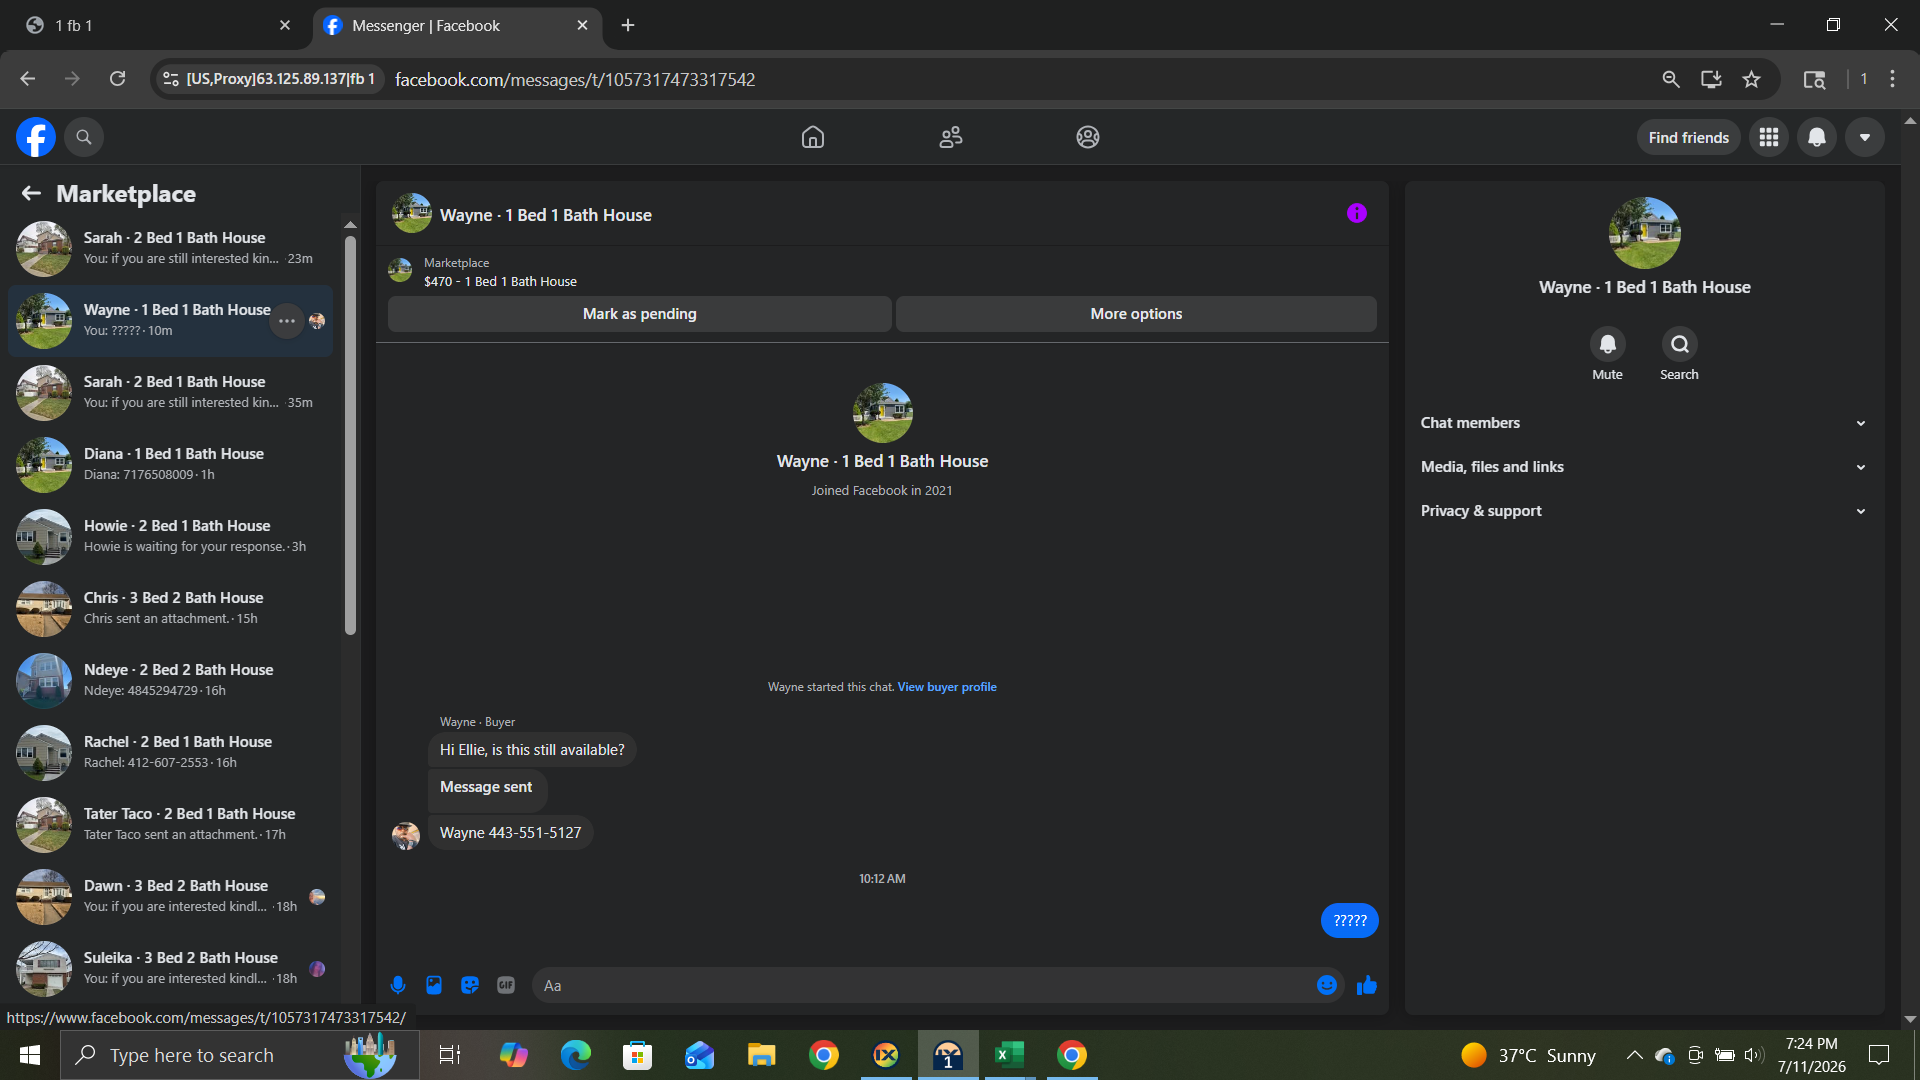Click the address bar URL
This screenshot has width=1920, height=1080.
[x=575, y=79]
